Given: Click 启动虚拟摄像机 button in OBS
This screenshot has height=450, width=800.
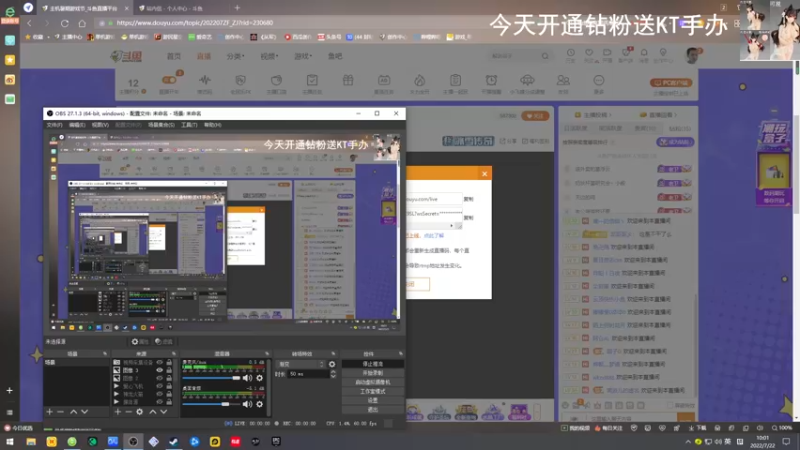Looking at the screenshot, I should pyautogui.click(x=372, y=382).
